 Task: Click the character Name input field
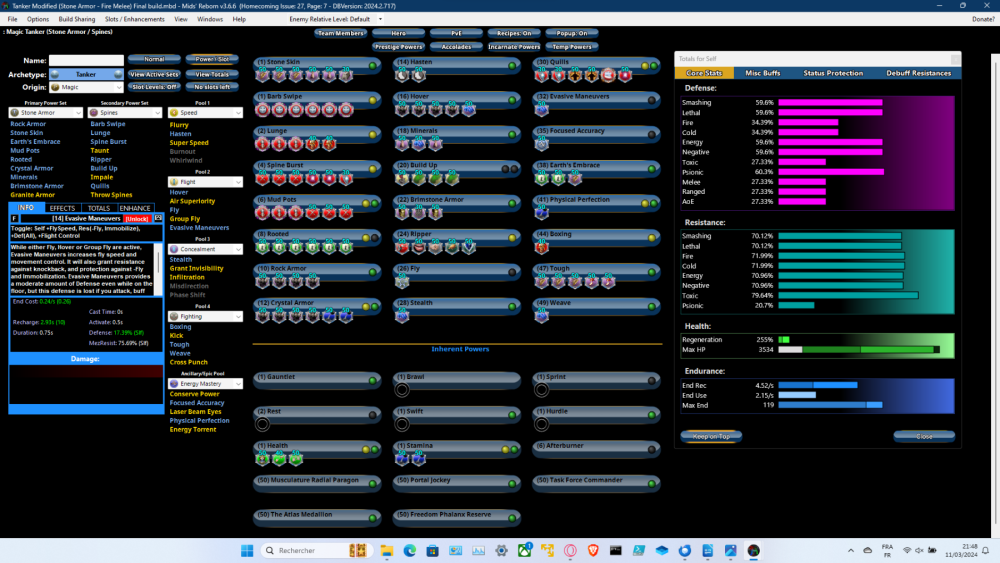pos(86,61)
